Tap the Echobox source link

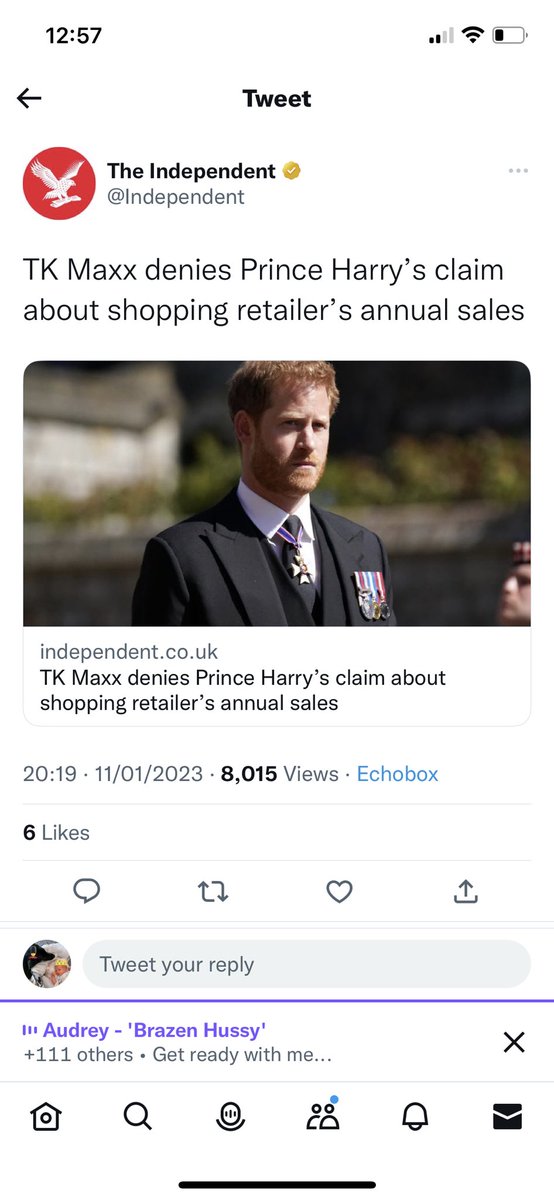click(397, 774)
